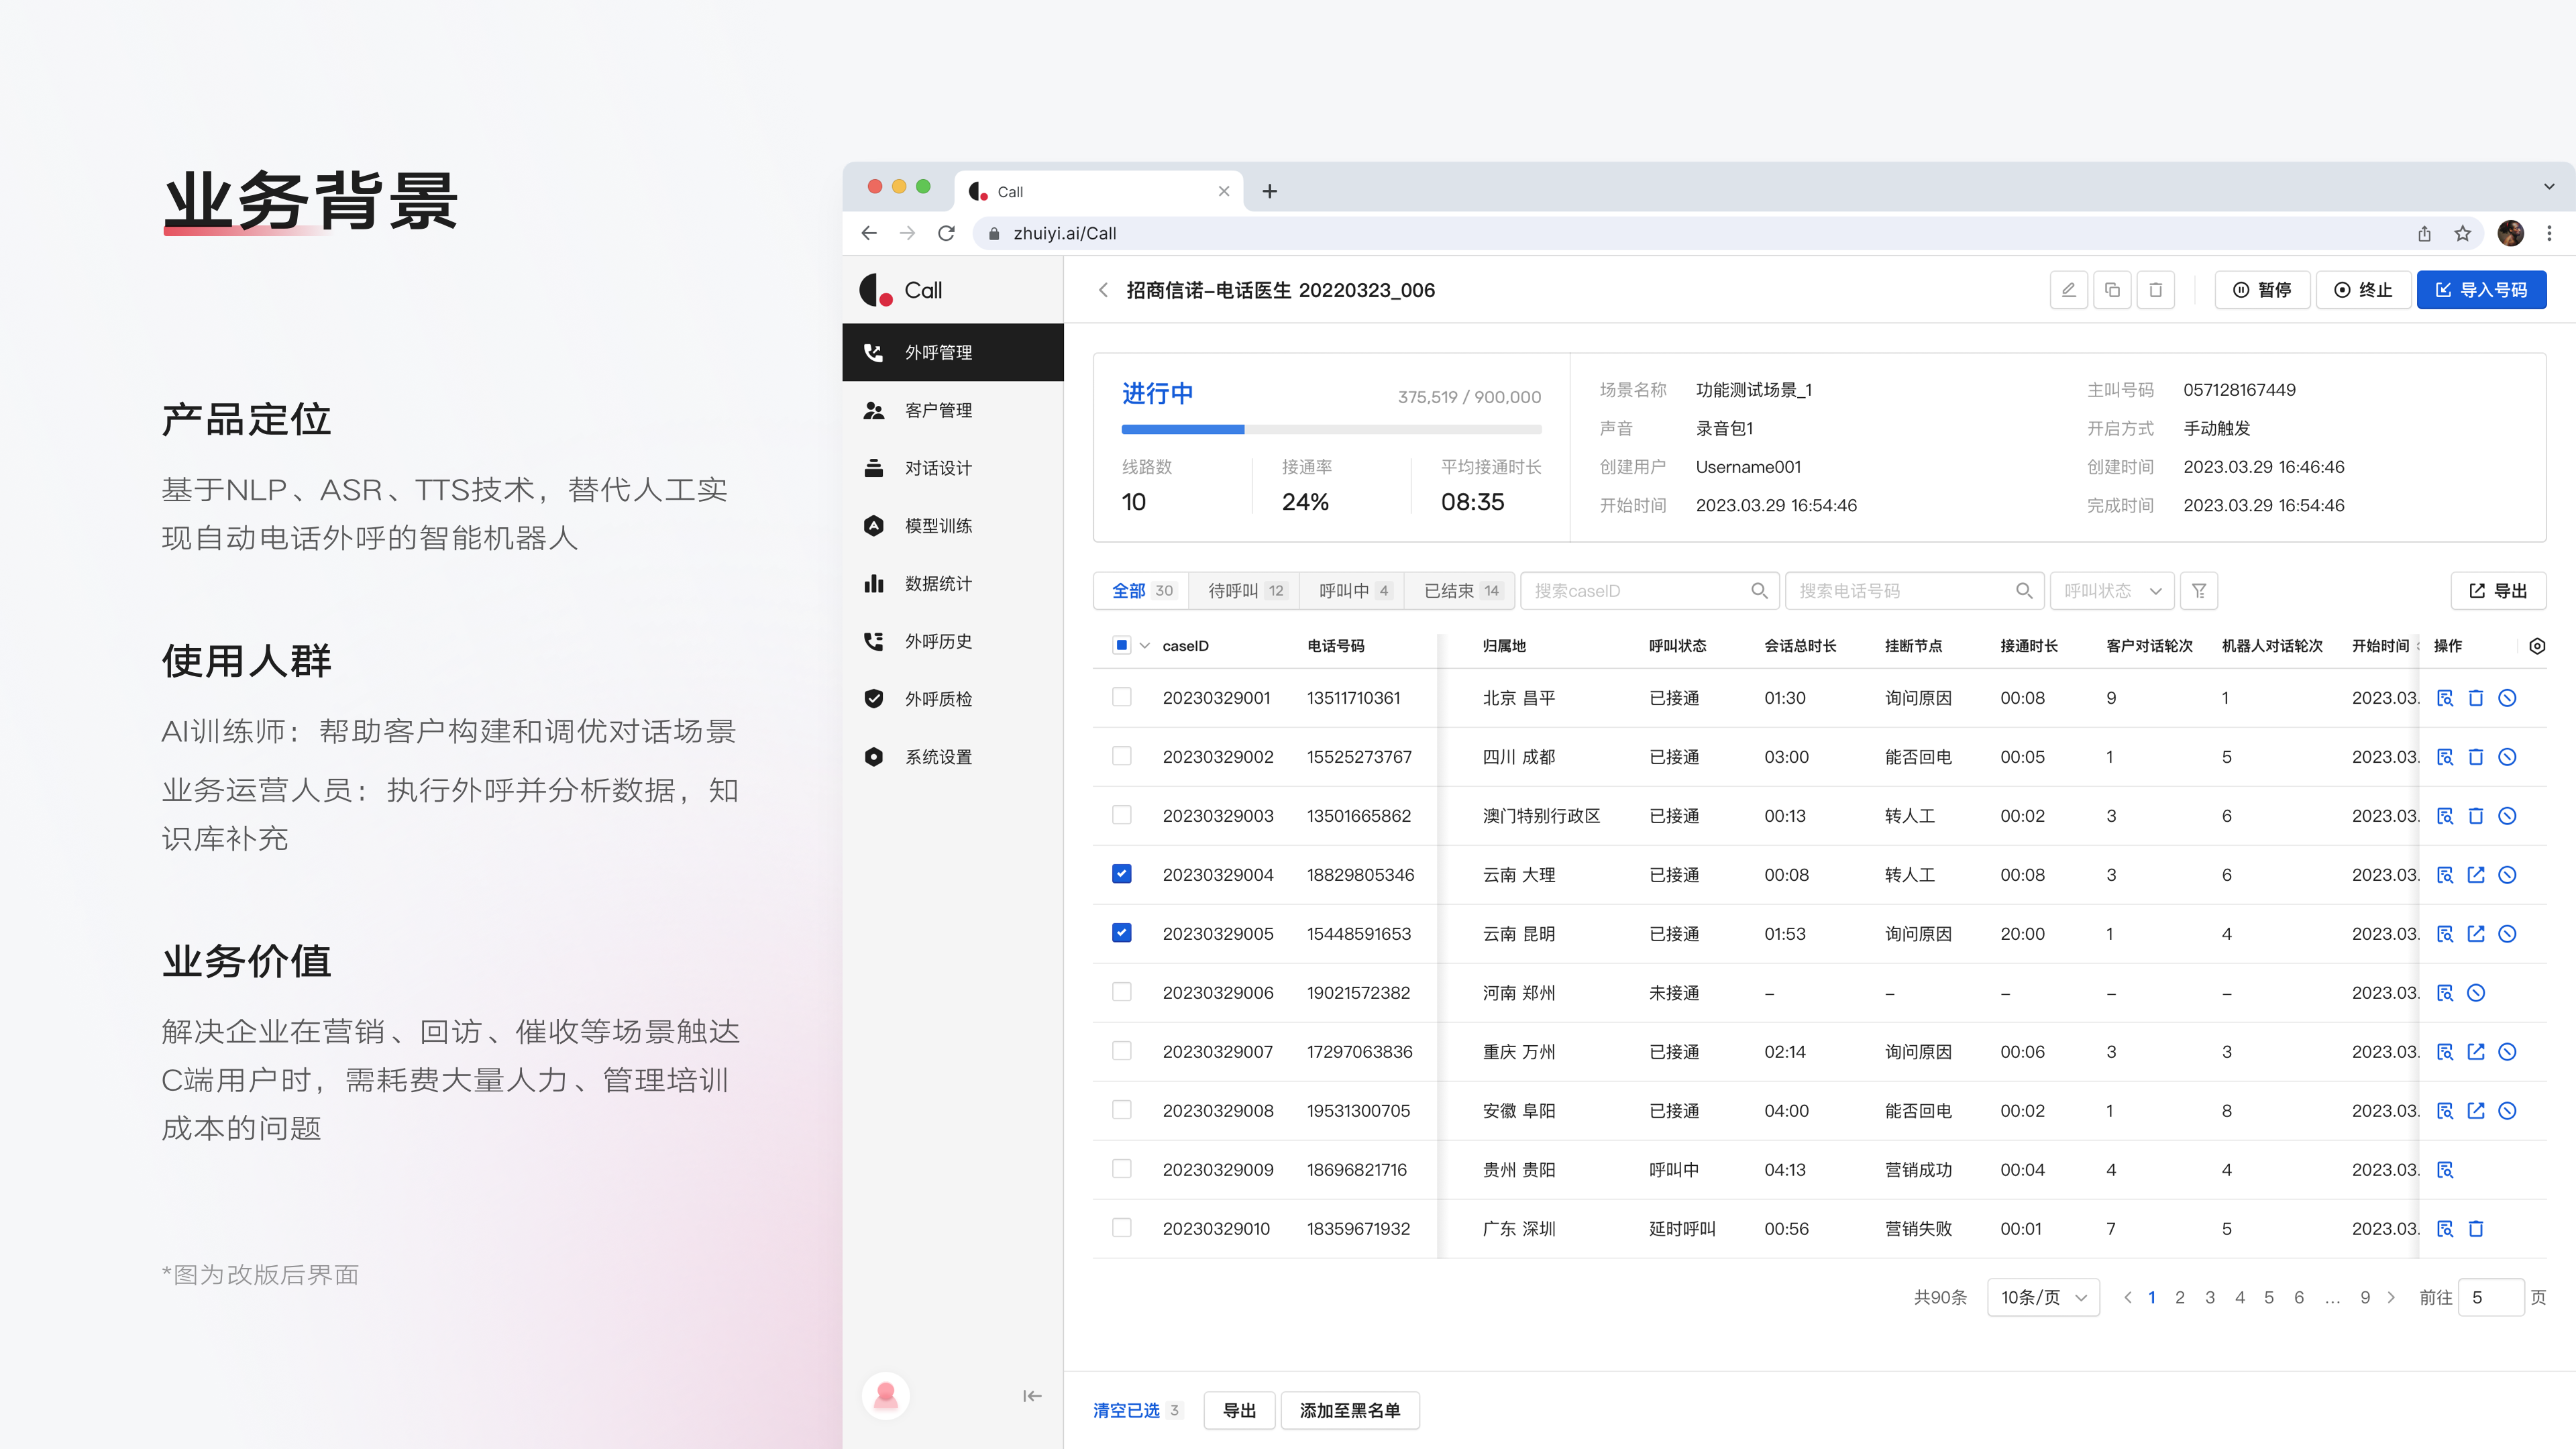Screen dimensions: 2576x1449
Task: Export the row for case 20230329008
Action: [x=2476, y=1111]
